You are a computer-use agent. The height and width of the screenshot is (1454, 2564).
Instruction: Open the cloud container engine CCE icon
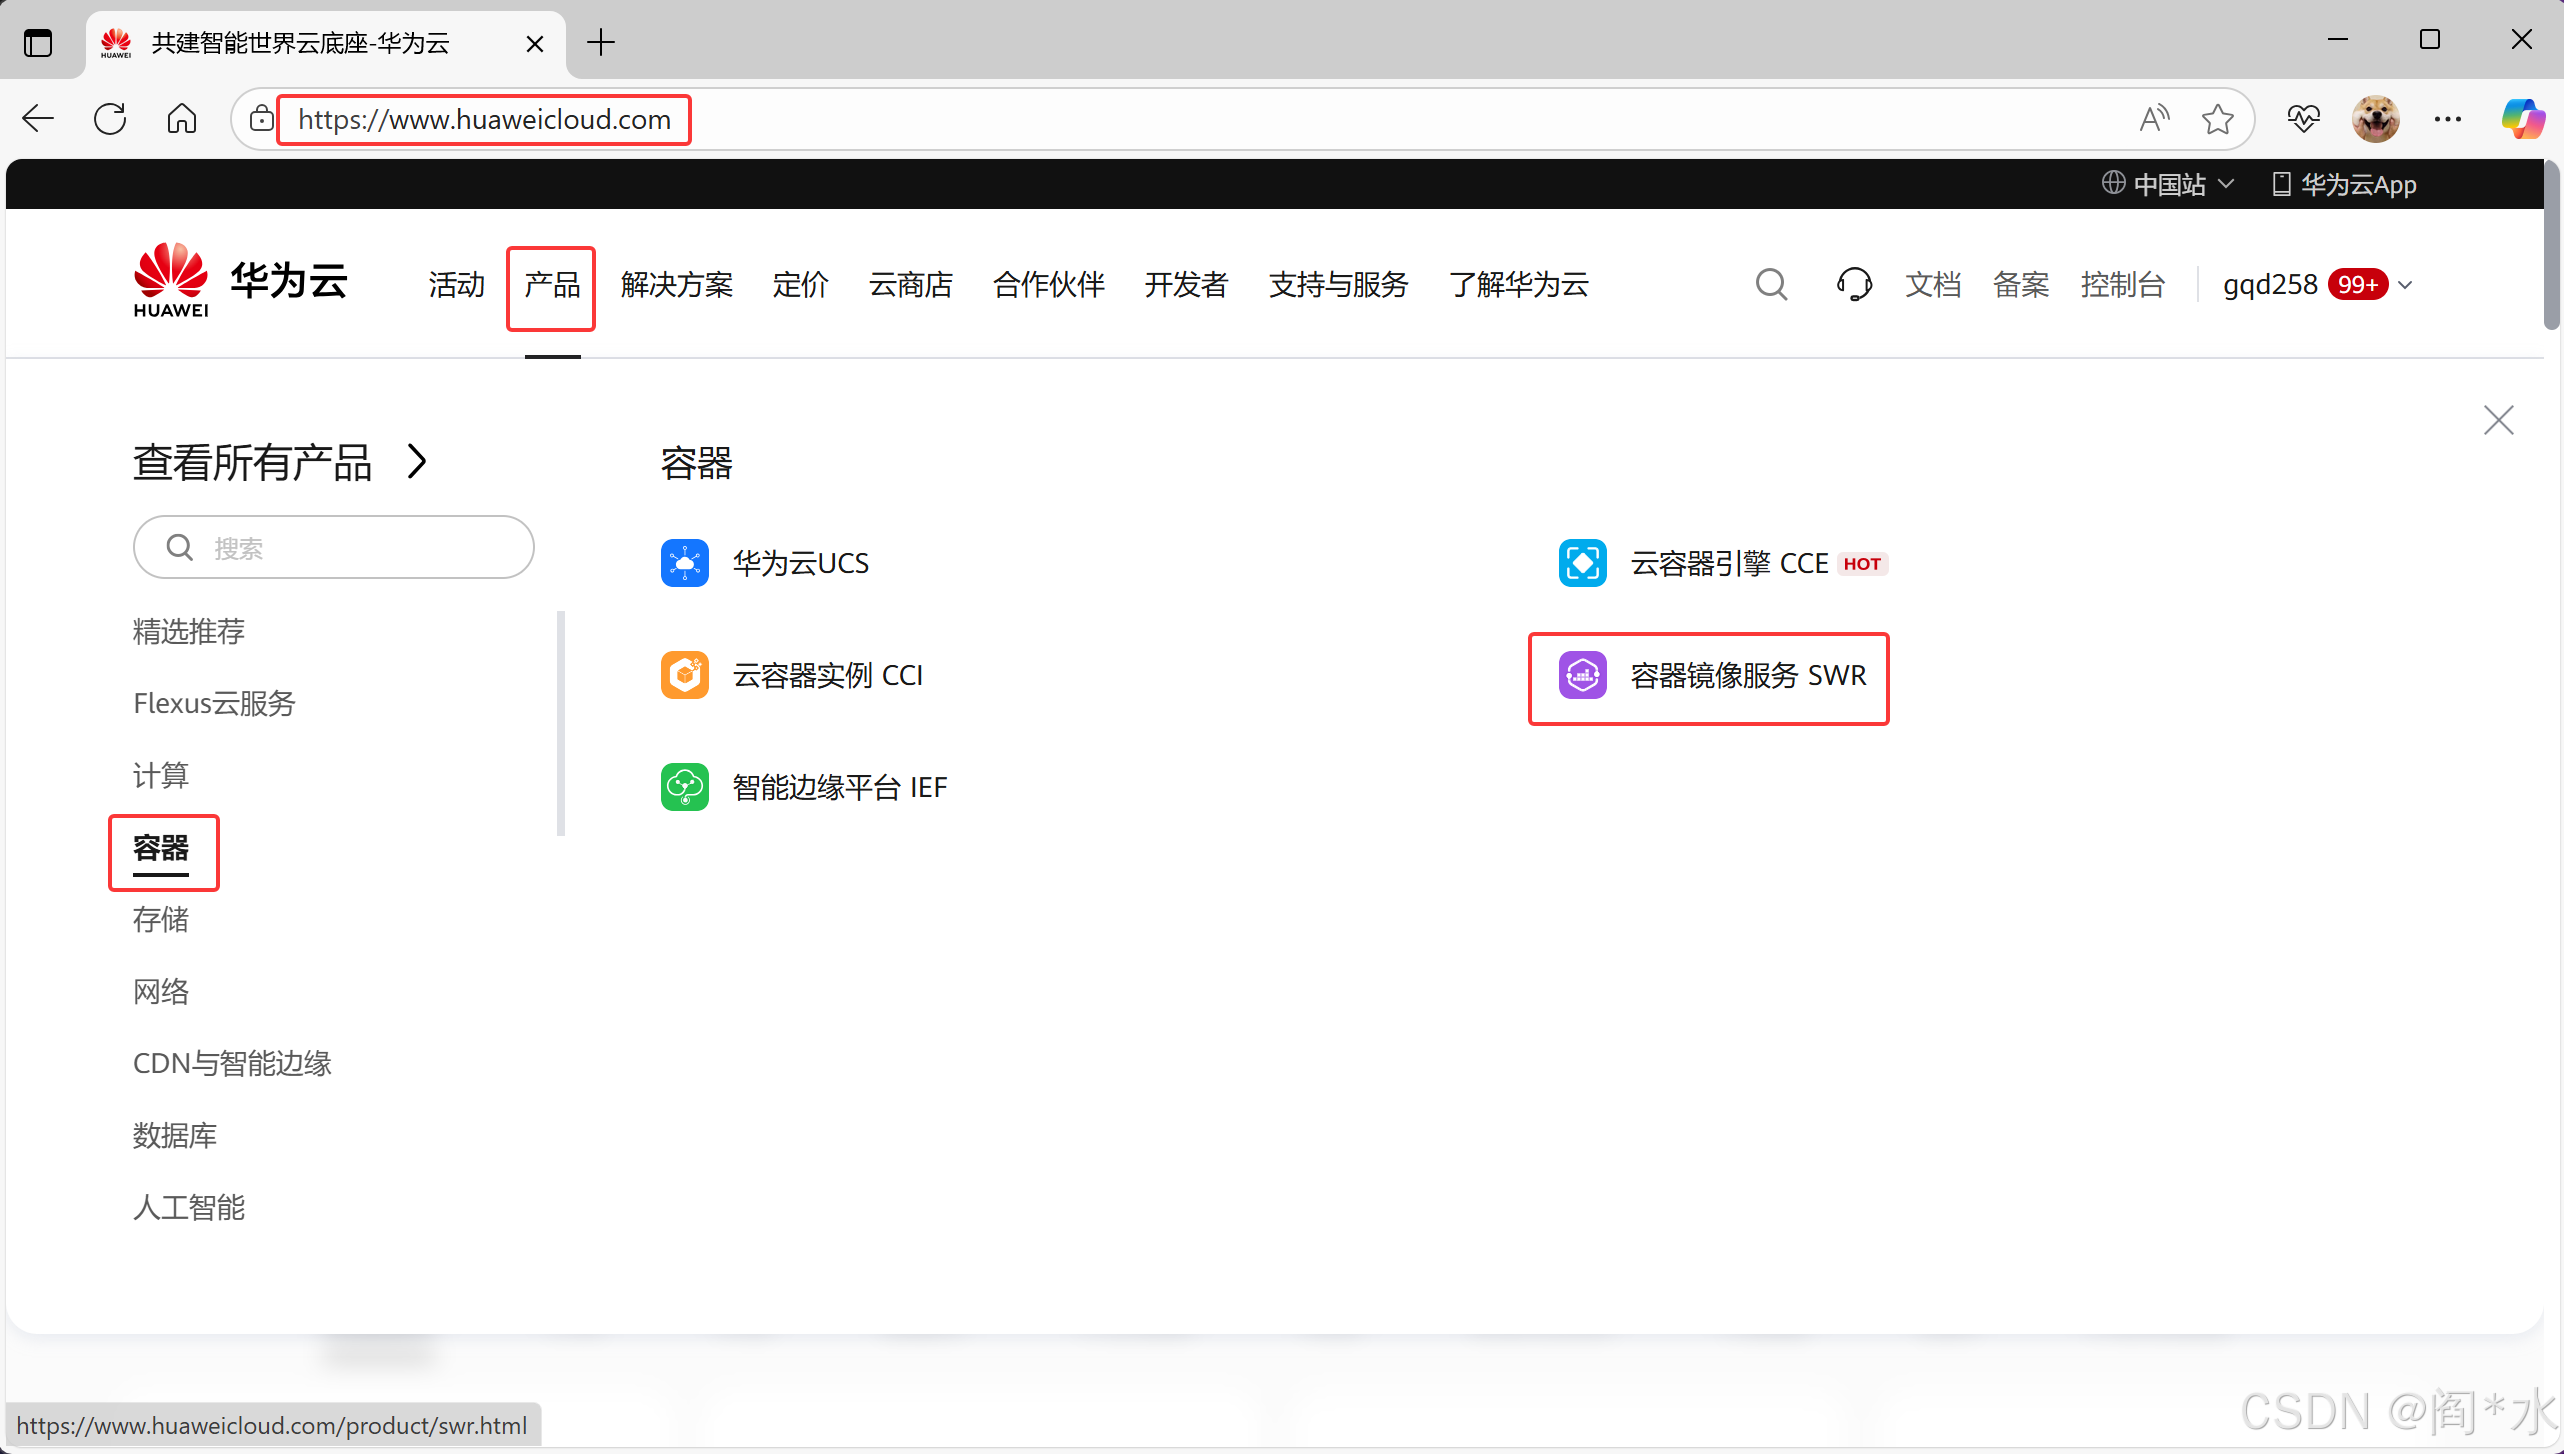[x=1582, y=563]
